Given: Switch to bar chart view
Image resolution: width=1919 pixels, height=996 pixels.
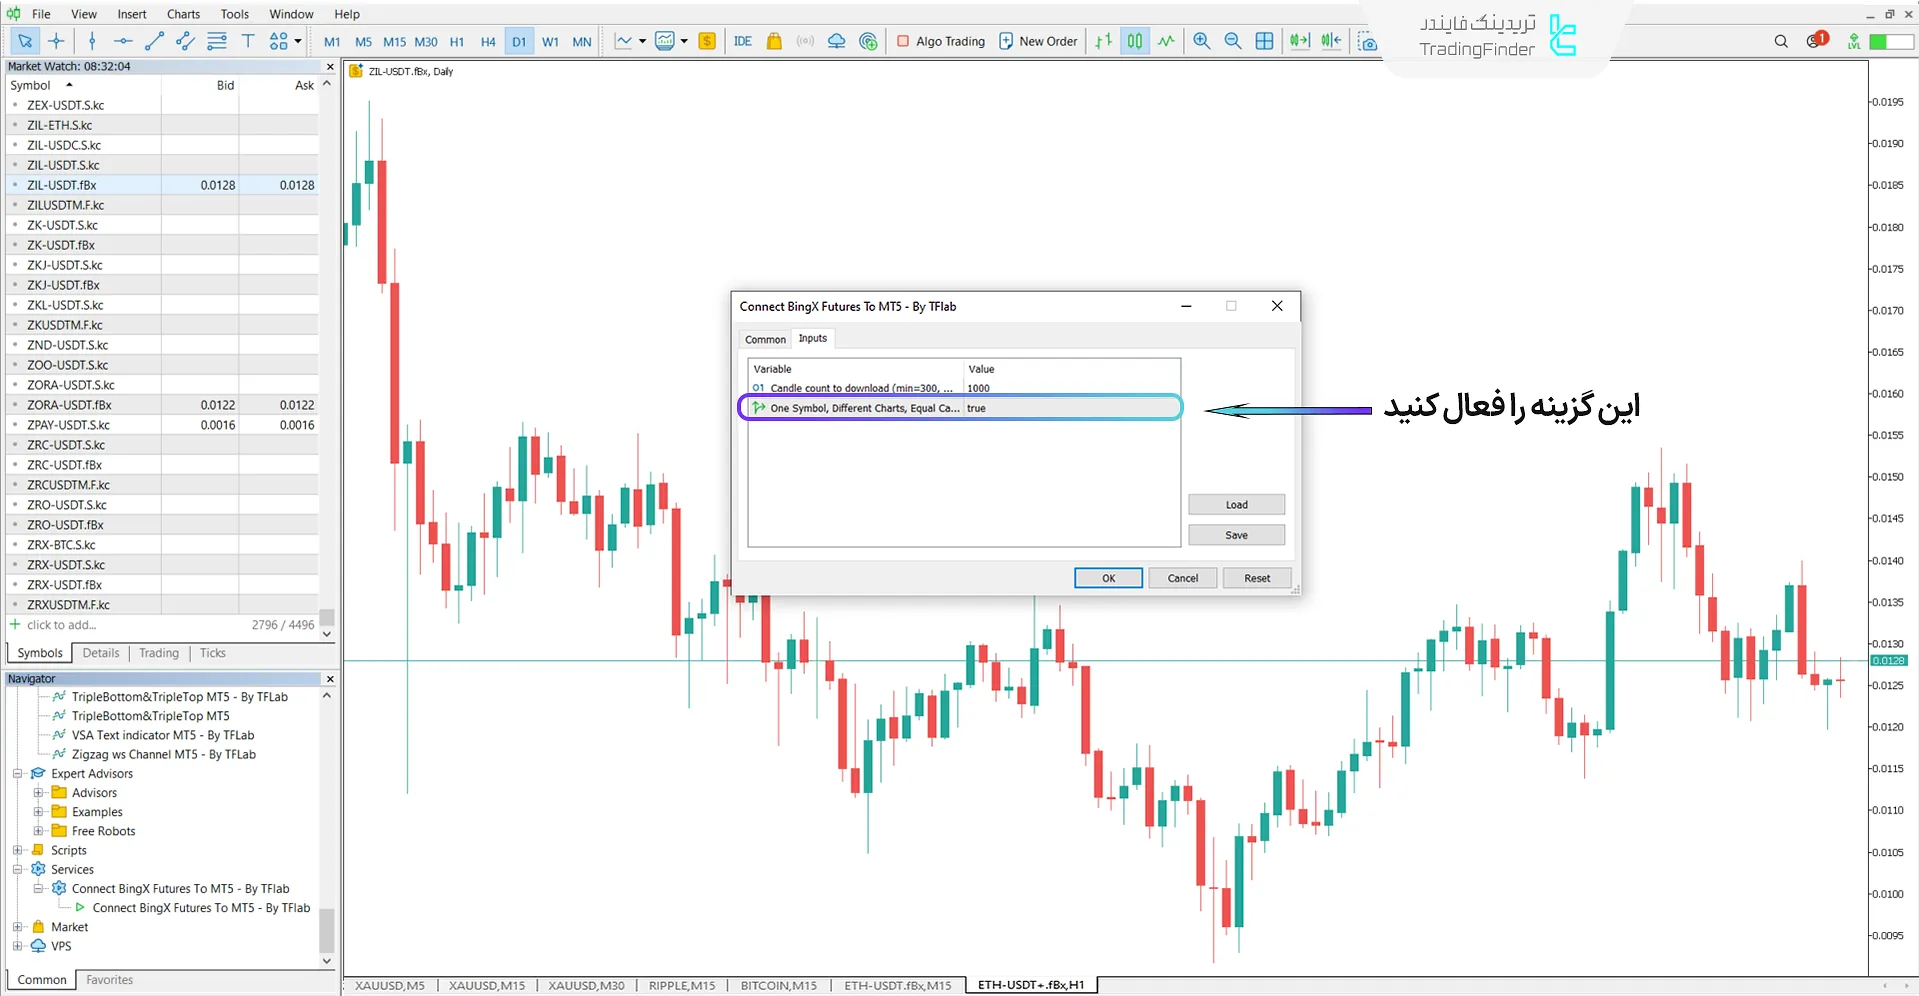Looking at the screenshot, I should 1103,41.
